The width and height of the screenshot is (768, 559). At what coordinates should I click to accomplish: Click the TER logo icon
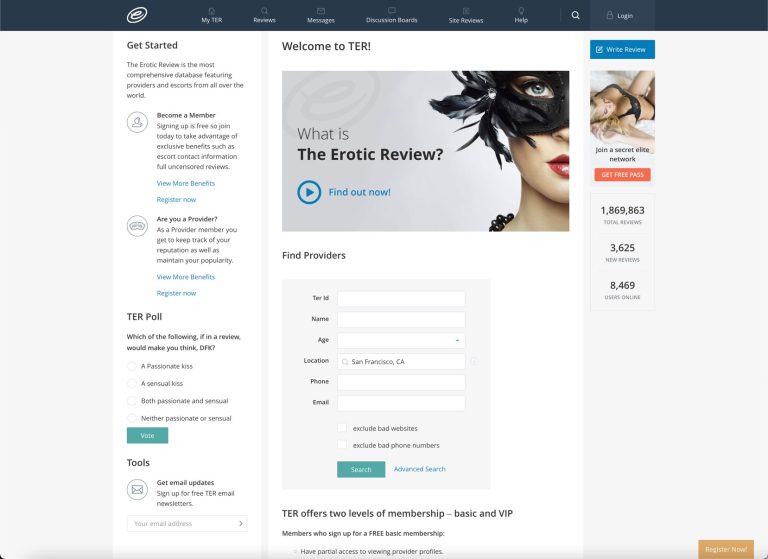(137, 15)
